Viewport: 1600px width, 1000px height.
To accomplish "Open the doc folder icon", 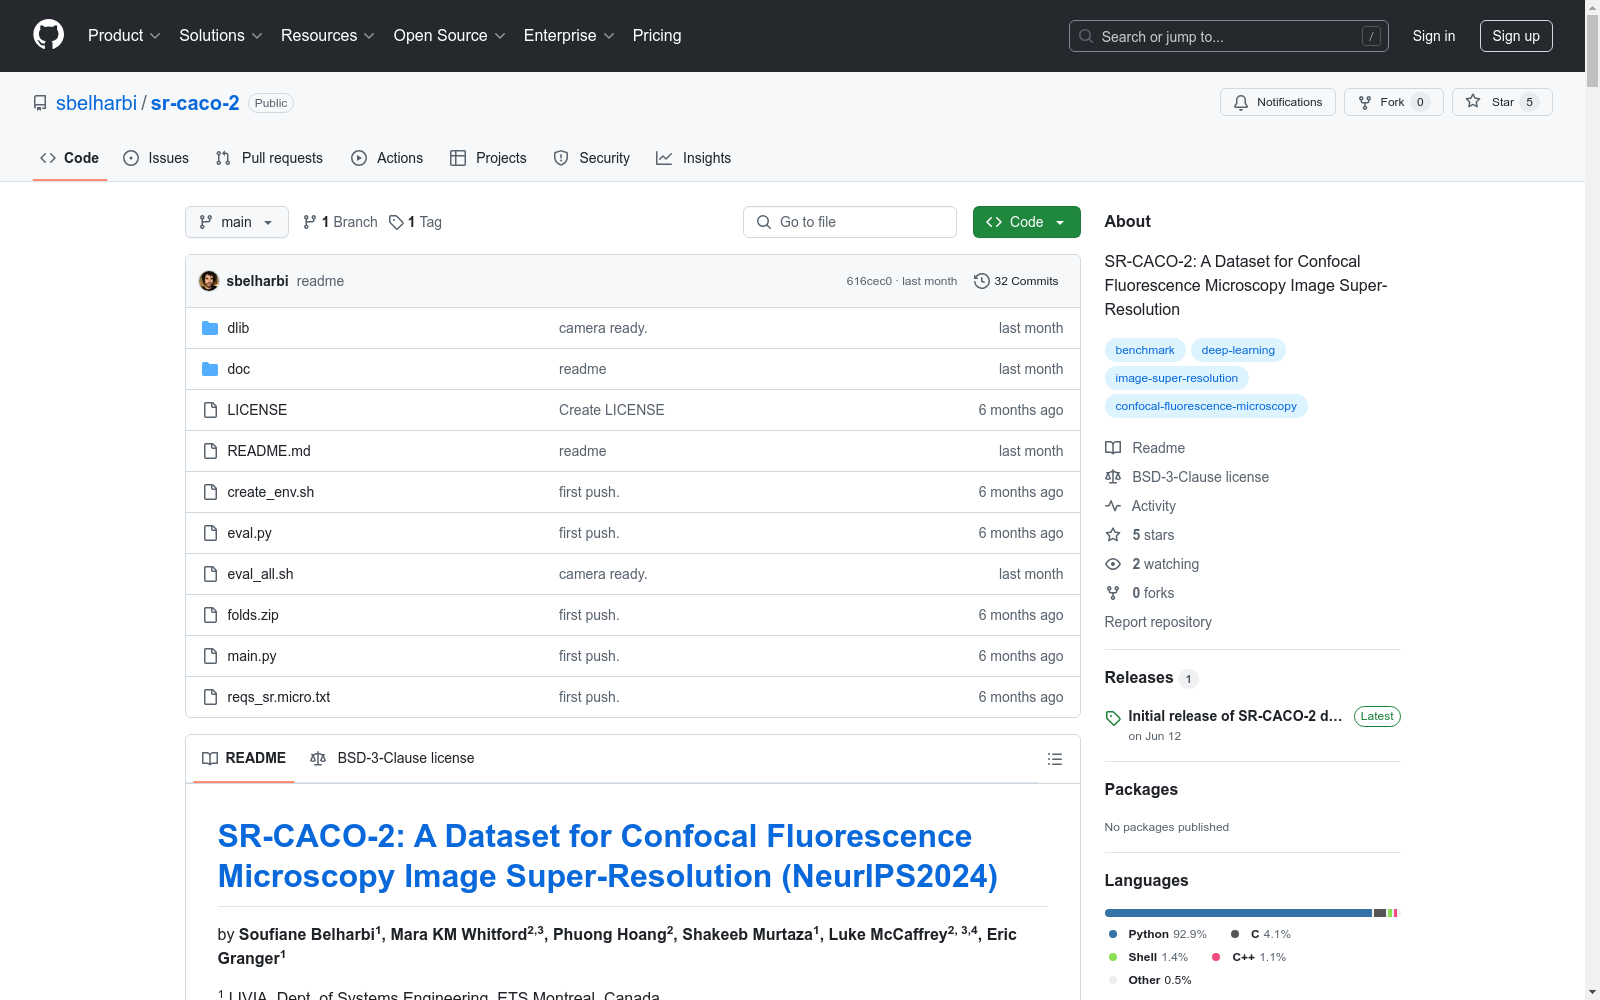I will click(210, 369).
